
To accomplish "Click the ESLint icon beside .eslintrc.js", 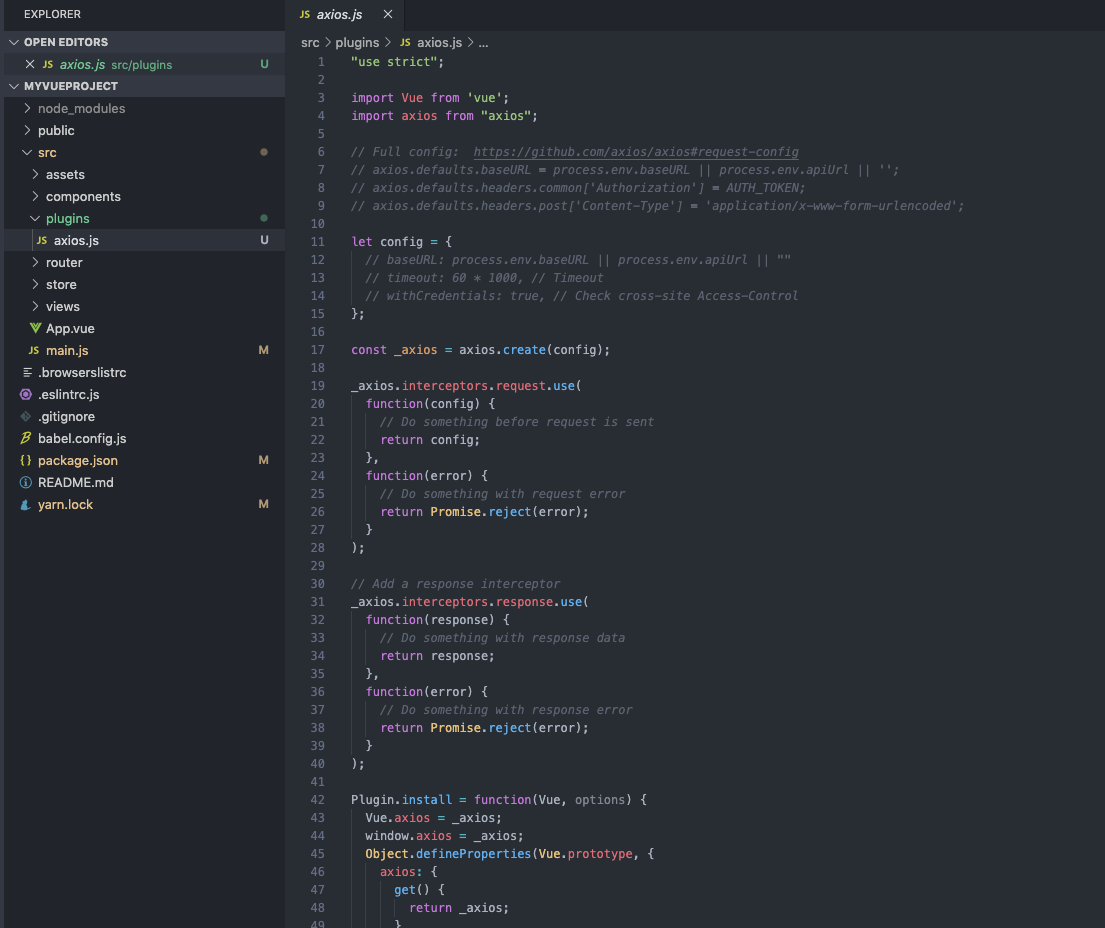I will click(x=26, y=395).
